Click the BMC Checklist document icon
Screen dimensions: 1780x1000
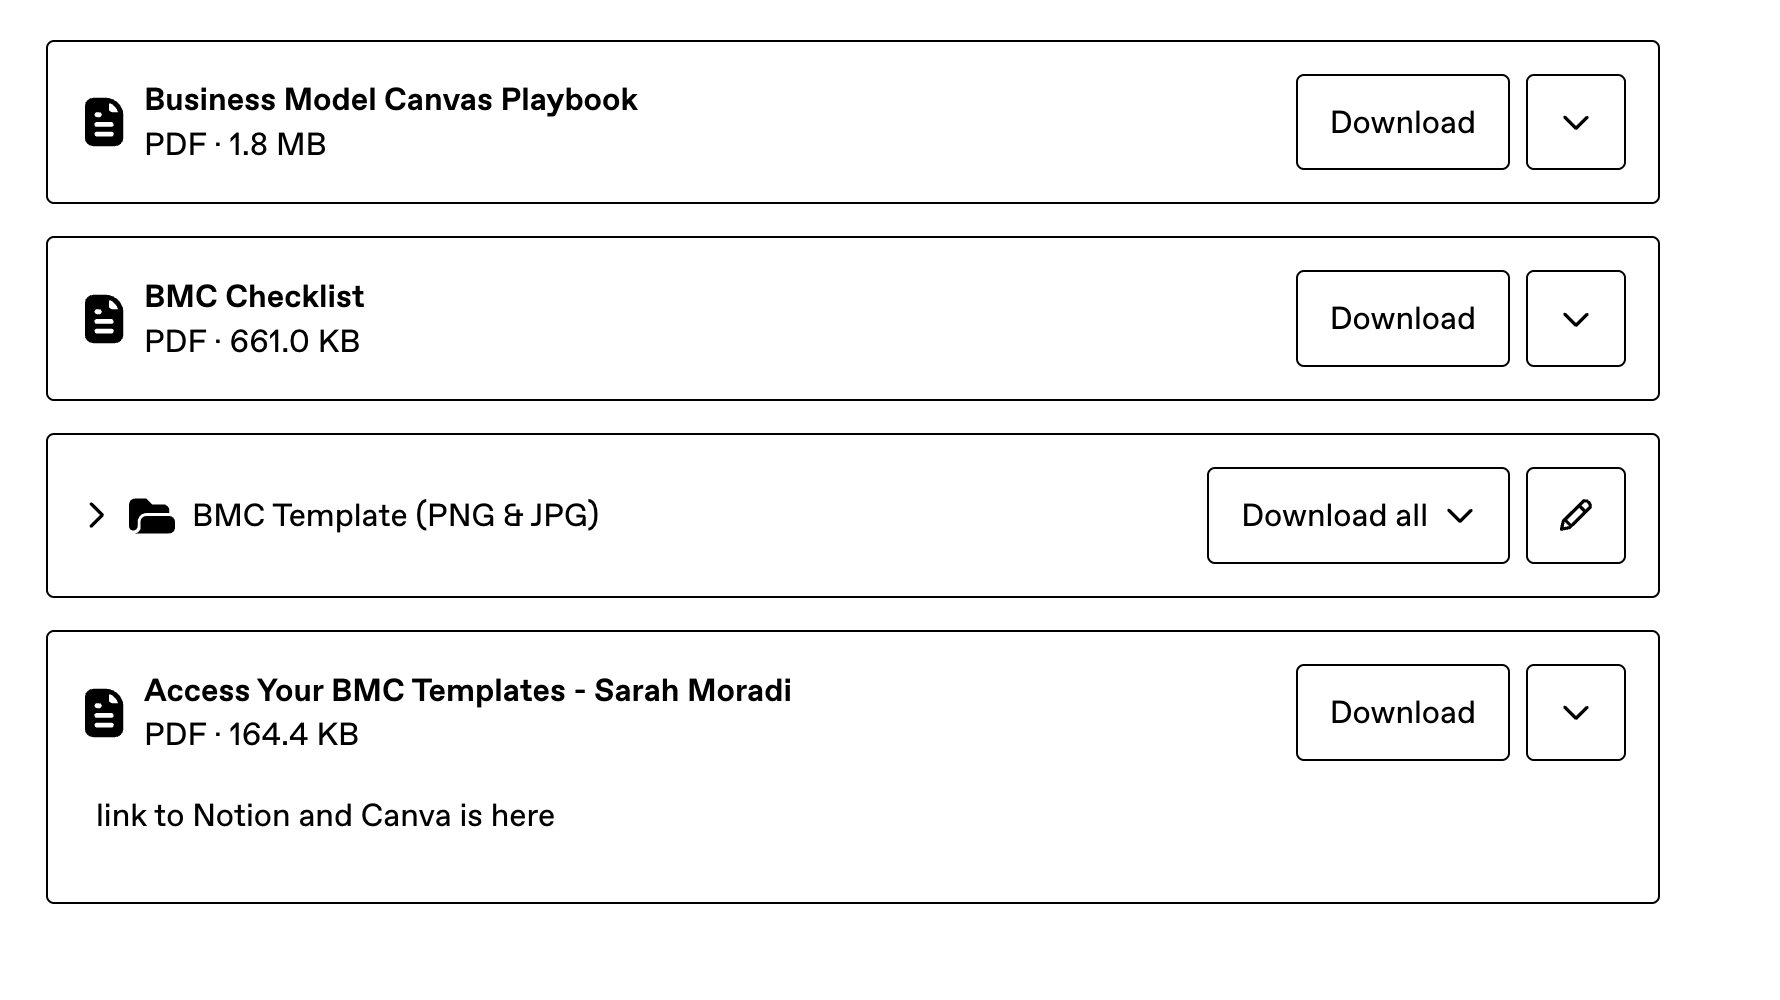coord(104,319)
